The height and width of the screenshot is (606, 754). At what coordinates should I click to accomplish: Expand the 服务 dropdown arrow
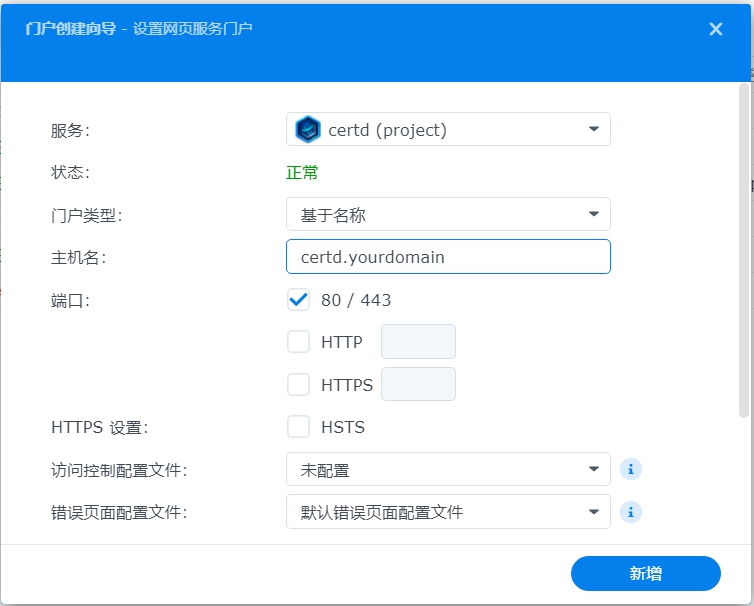(x=593, y=130)
